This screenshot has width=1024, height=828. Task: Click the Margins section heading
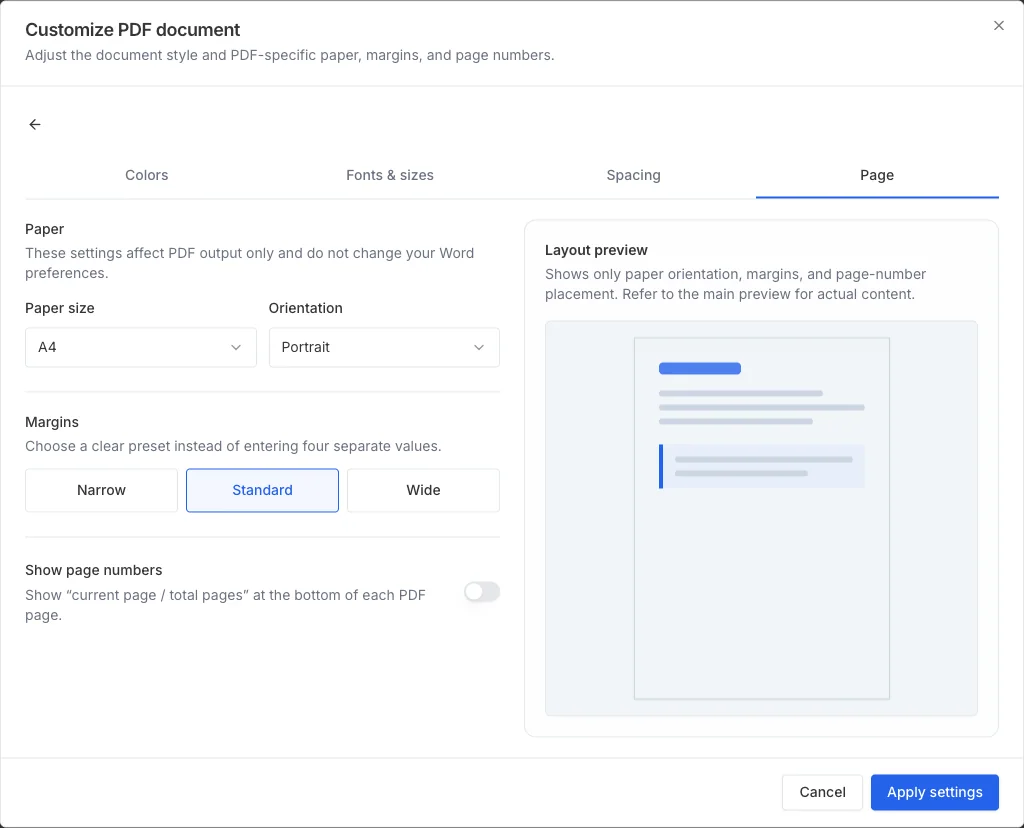(x=52, y=422)
